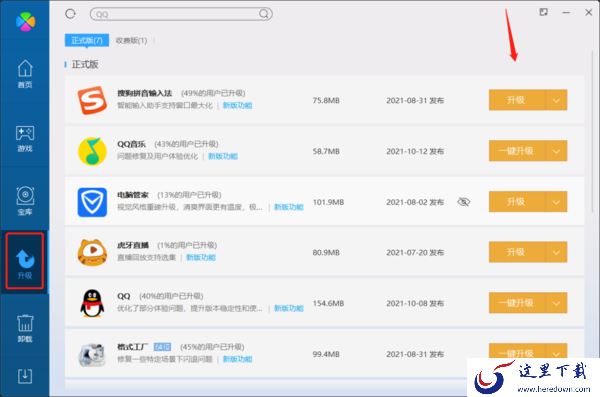This screenshot has width=600, height=397.
Task: Open 新版功能 link for 搜狗拼音输入法
Action: pyautogui.click(x=237, y=105)
